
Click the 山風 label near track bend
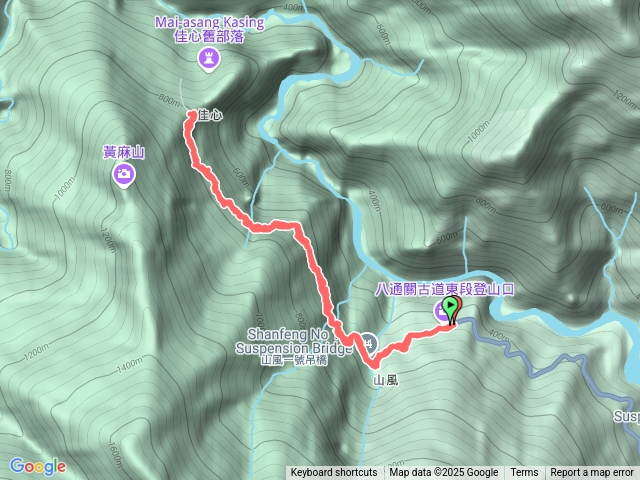[x=385, y=380]
